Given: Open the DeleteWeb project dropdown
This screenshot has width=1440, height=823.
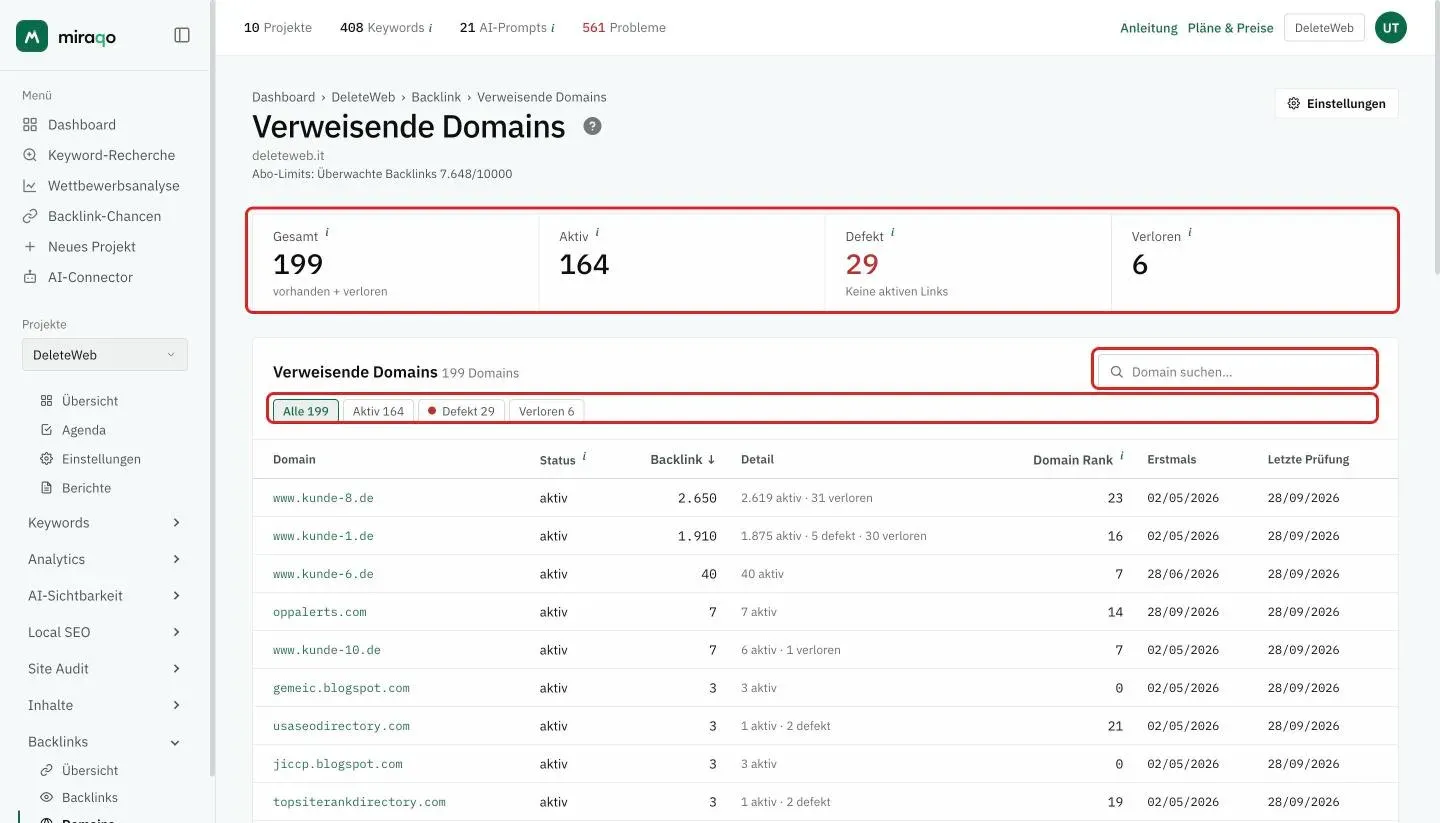Looking at the screenshot, I should click(x=105, y=355).
